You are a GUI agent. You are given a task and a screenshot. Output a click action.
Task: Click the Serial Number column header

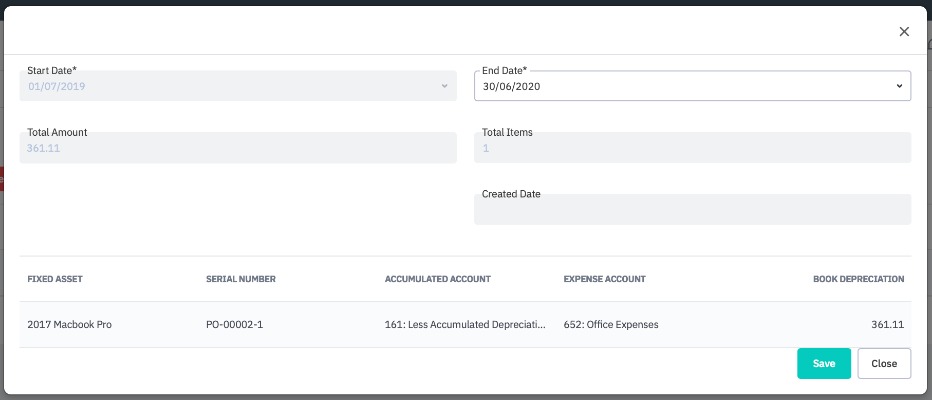point(241,279)
